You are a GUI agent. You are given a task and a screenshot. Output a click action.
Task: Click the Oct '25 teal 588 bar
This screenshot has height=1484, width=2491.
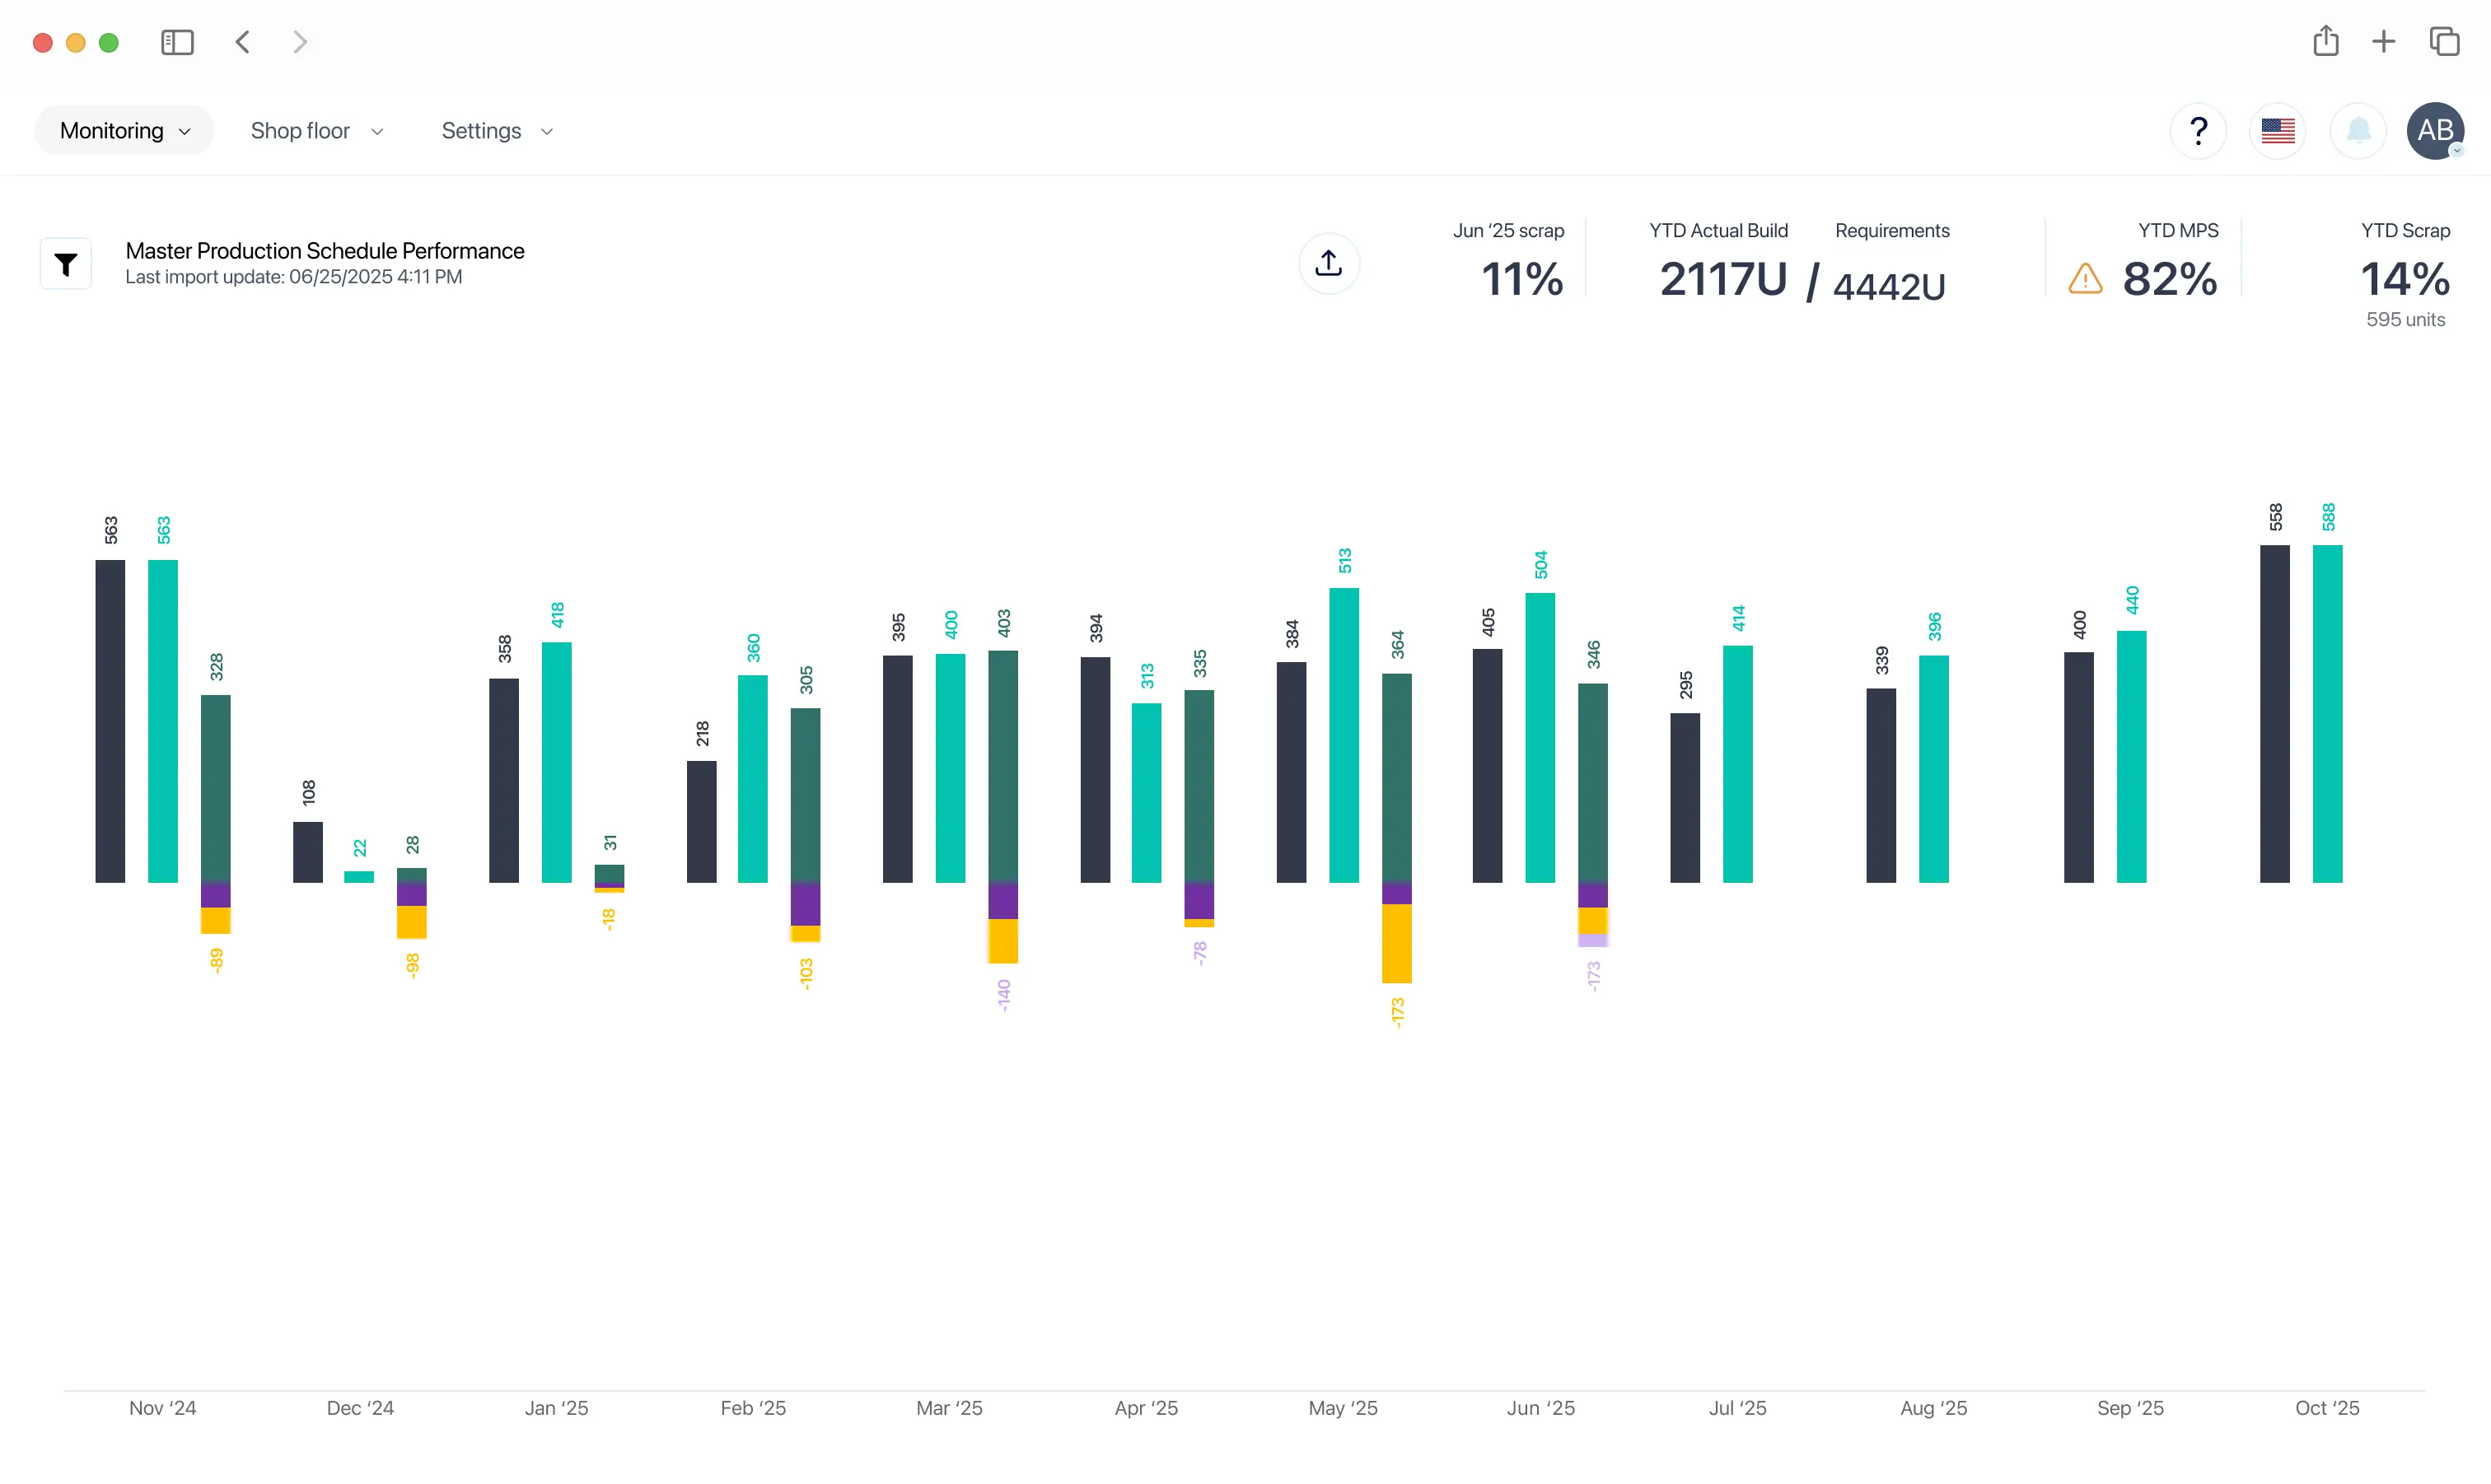pos(2327,713)
